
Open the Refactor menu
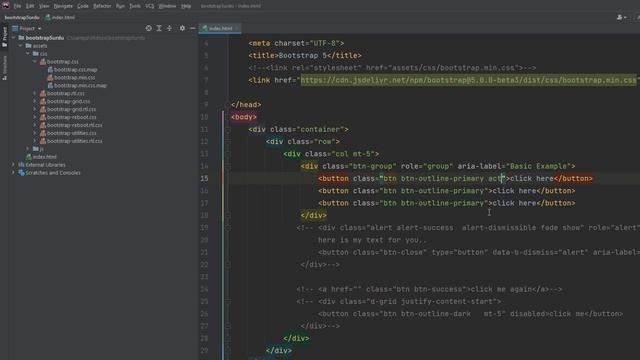(102, 6)
